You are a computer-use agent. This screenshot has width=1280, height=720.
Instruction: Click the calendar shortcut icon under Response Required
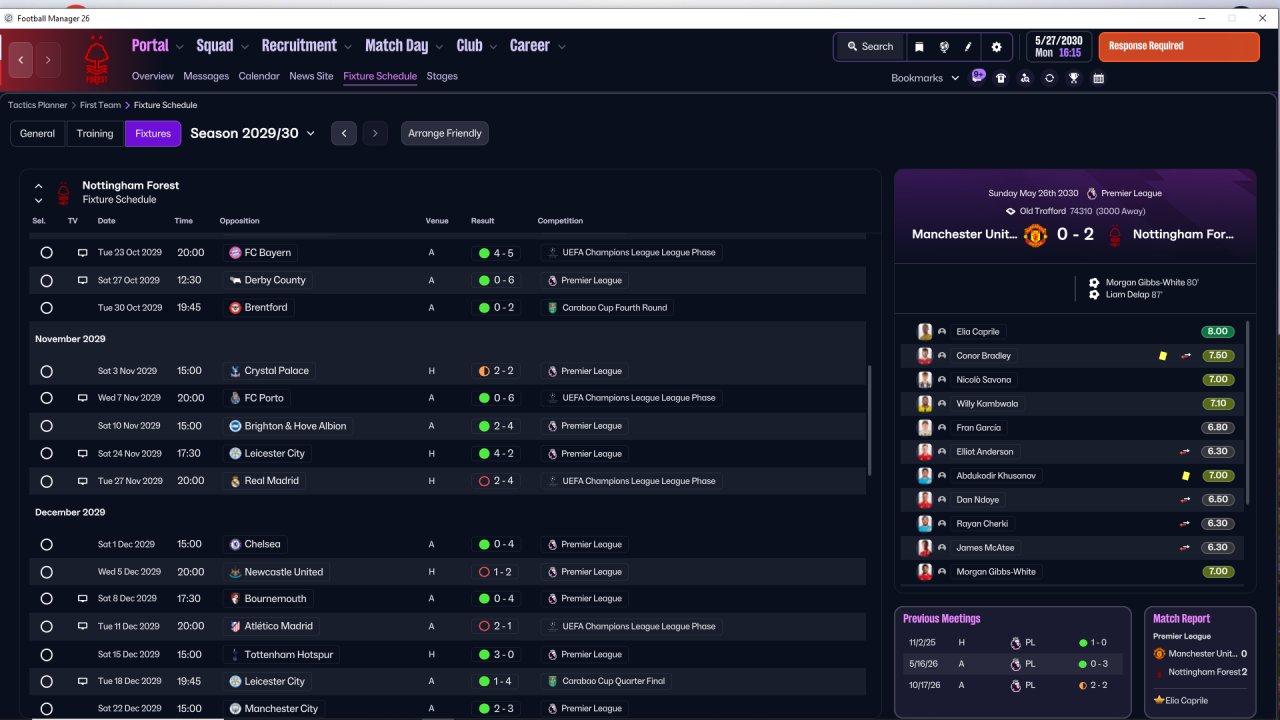pos(1098,78)
